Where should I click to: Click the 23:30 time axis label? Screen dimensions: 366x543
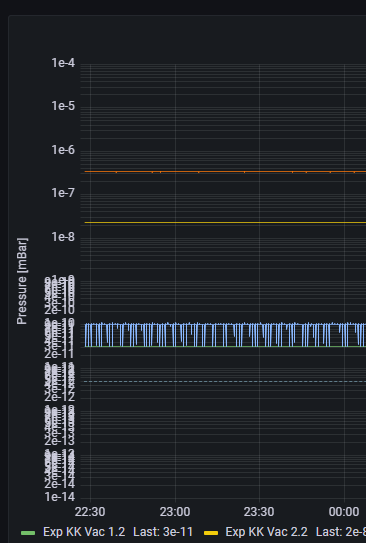point(259,511)
